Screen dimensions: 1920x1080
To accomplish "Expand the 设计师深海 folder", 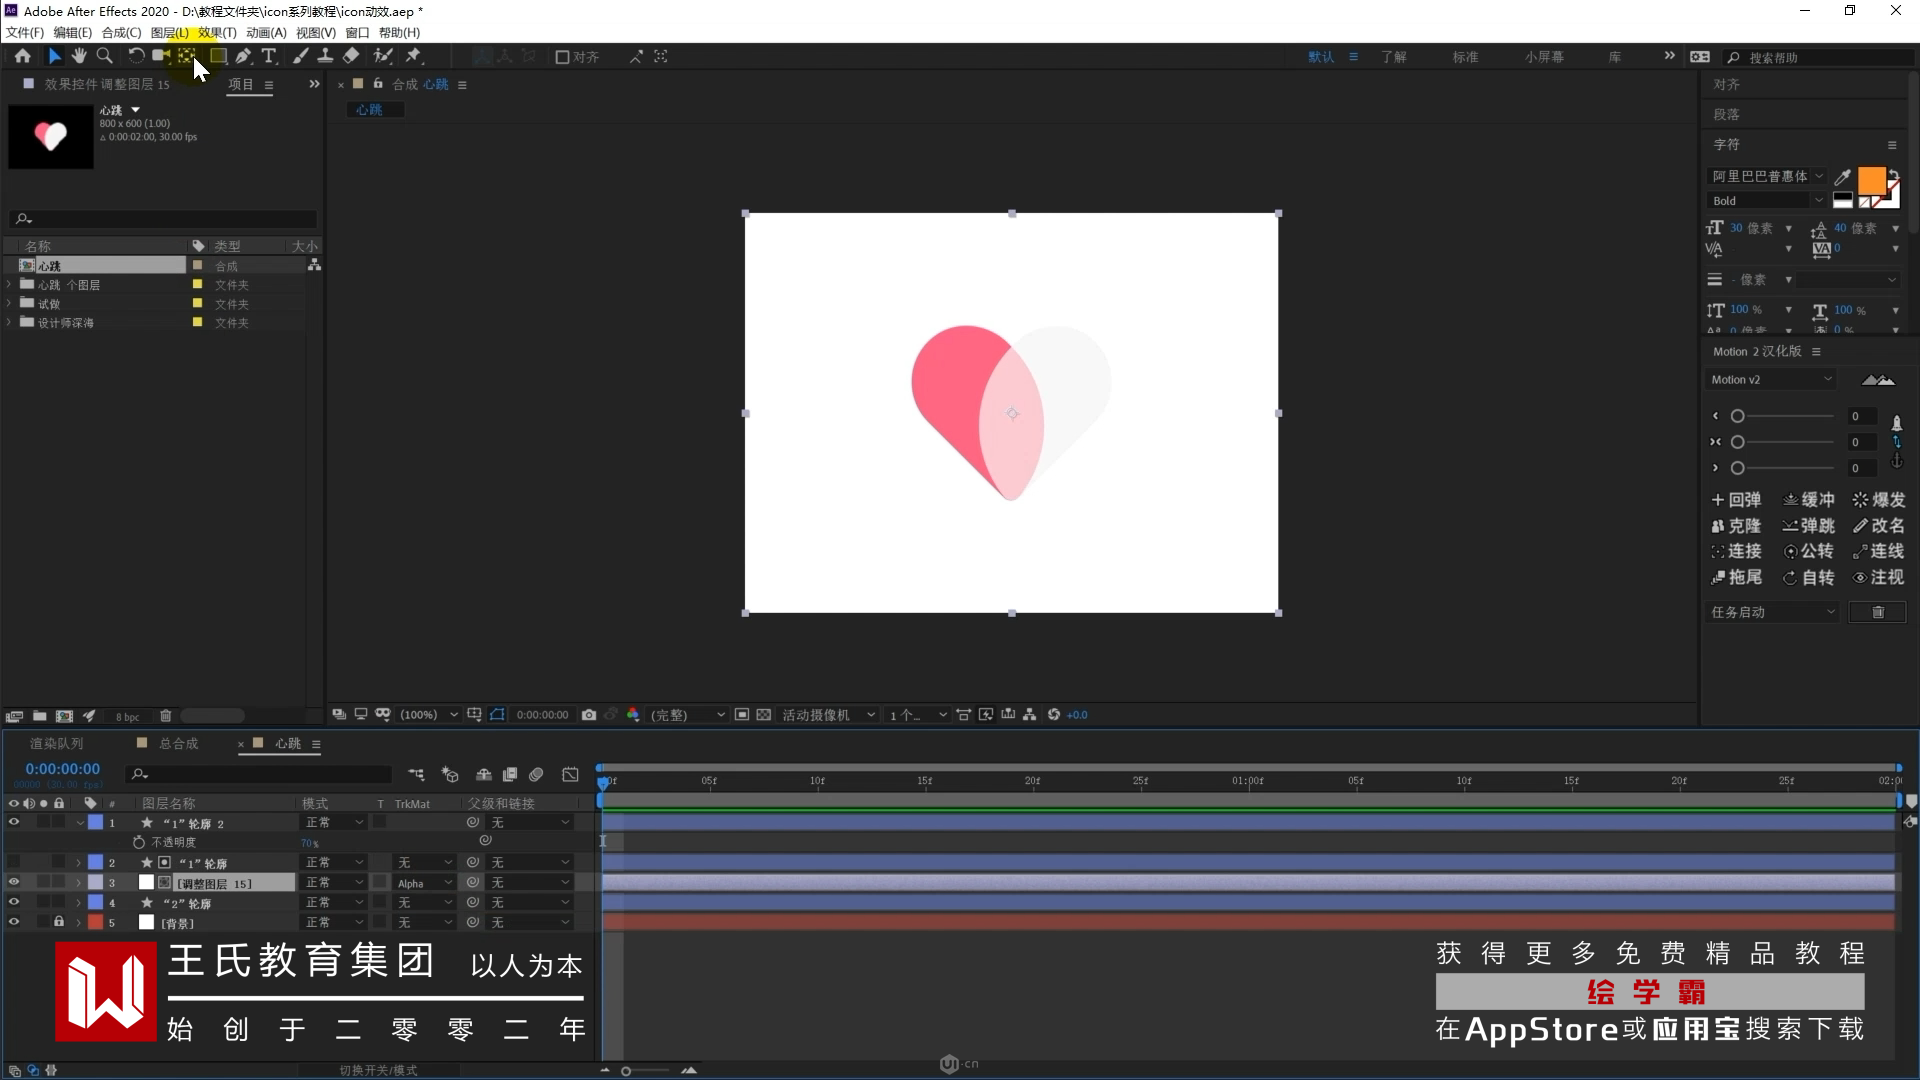I will (9, 322).
